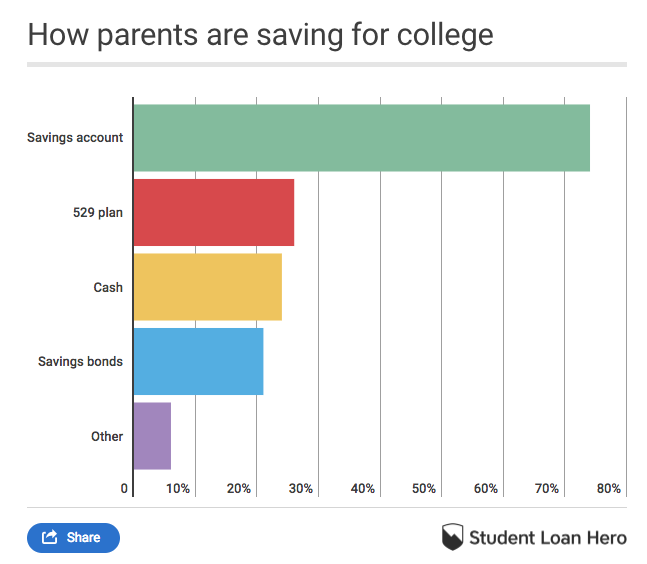Screen dimensions: 647x564
Task: Click the 70% x-axis tick label
Action: [x=547, y=489]
